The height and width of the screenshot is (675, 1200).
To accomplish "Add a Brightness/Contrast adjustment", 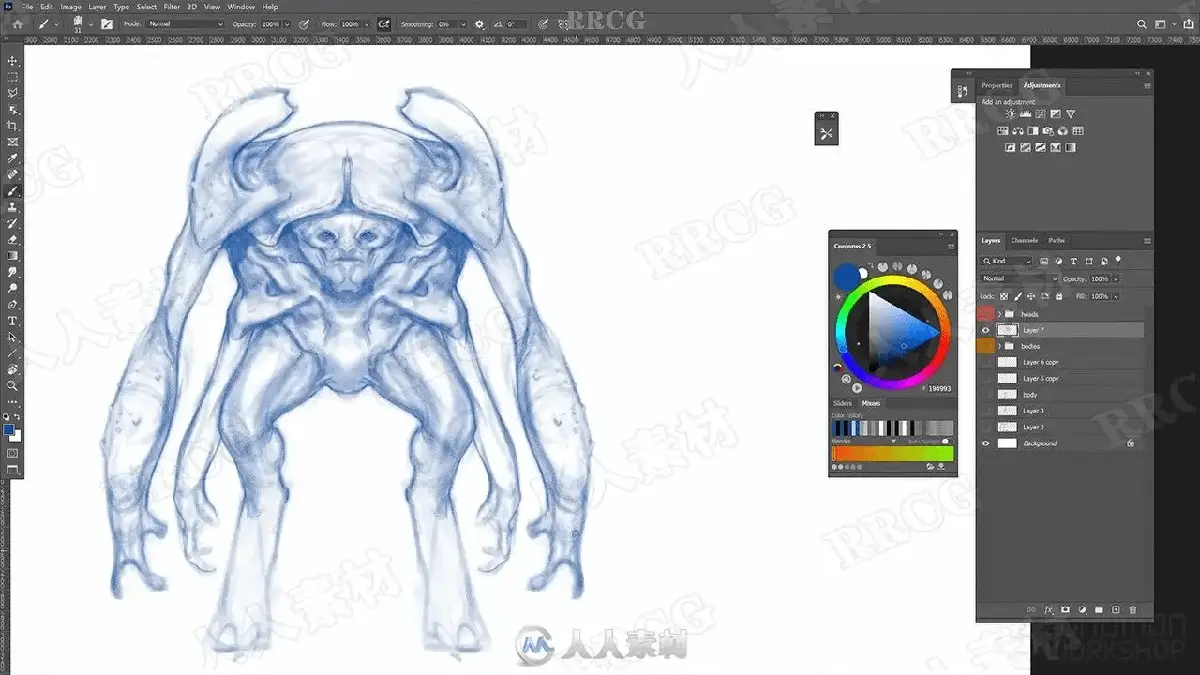I will click(1010, 115).
